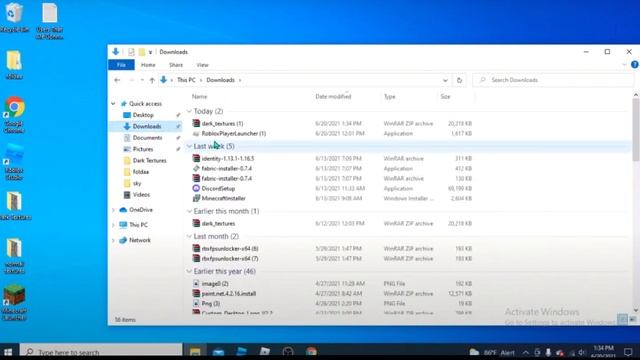640x360 pixels.
Task: Collapse the Earlier this year (46) group
Action: (x=189, y=271)
